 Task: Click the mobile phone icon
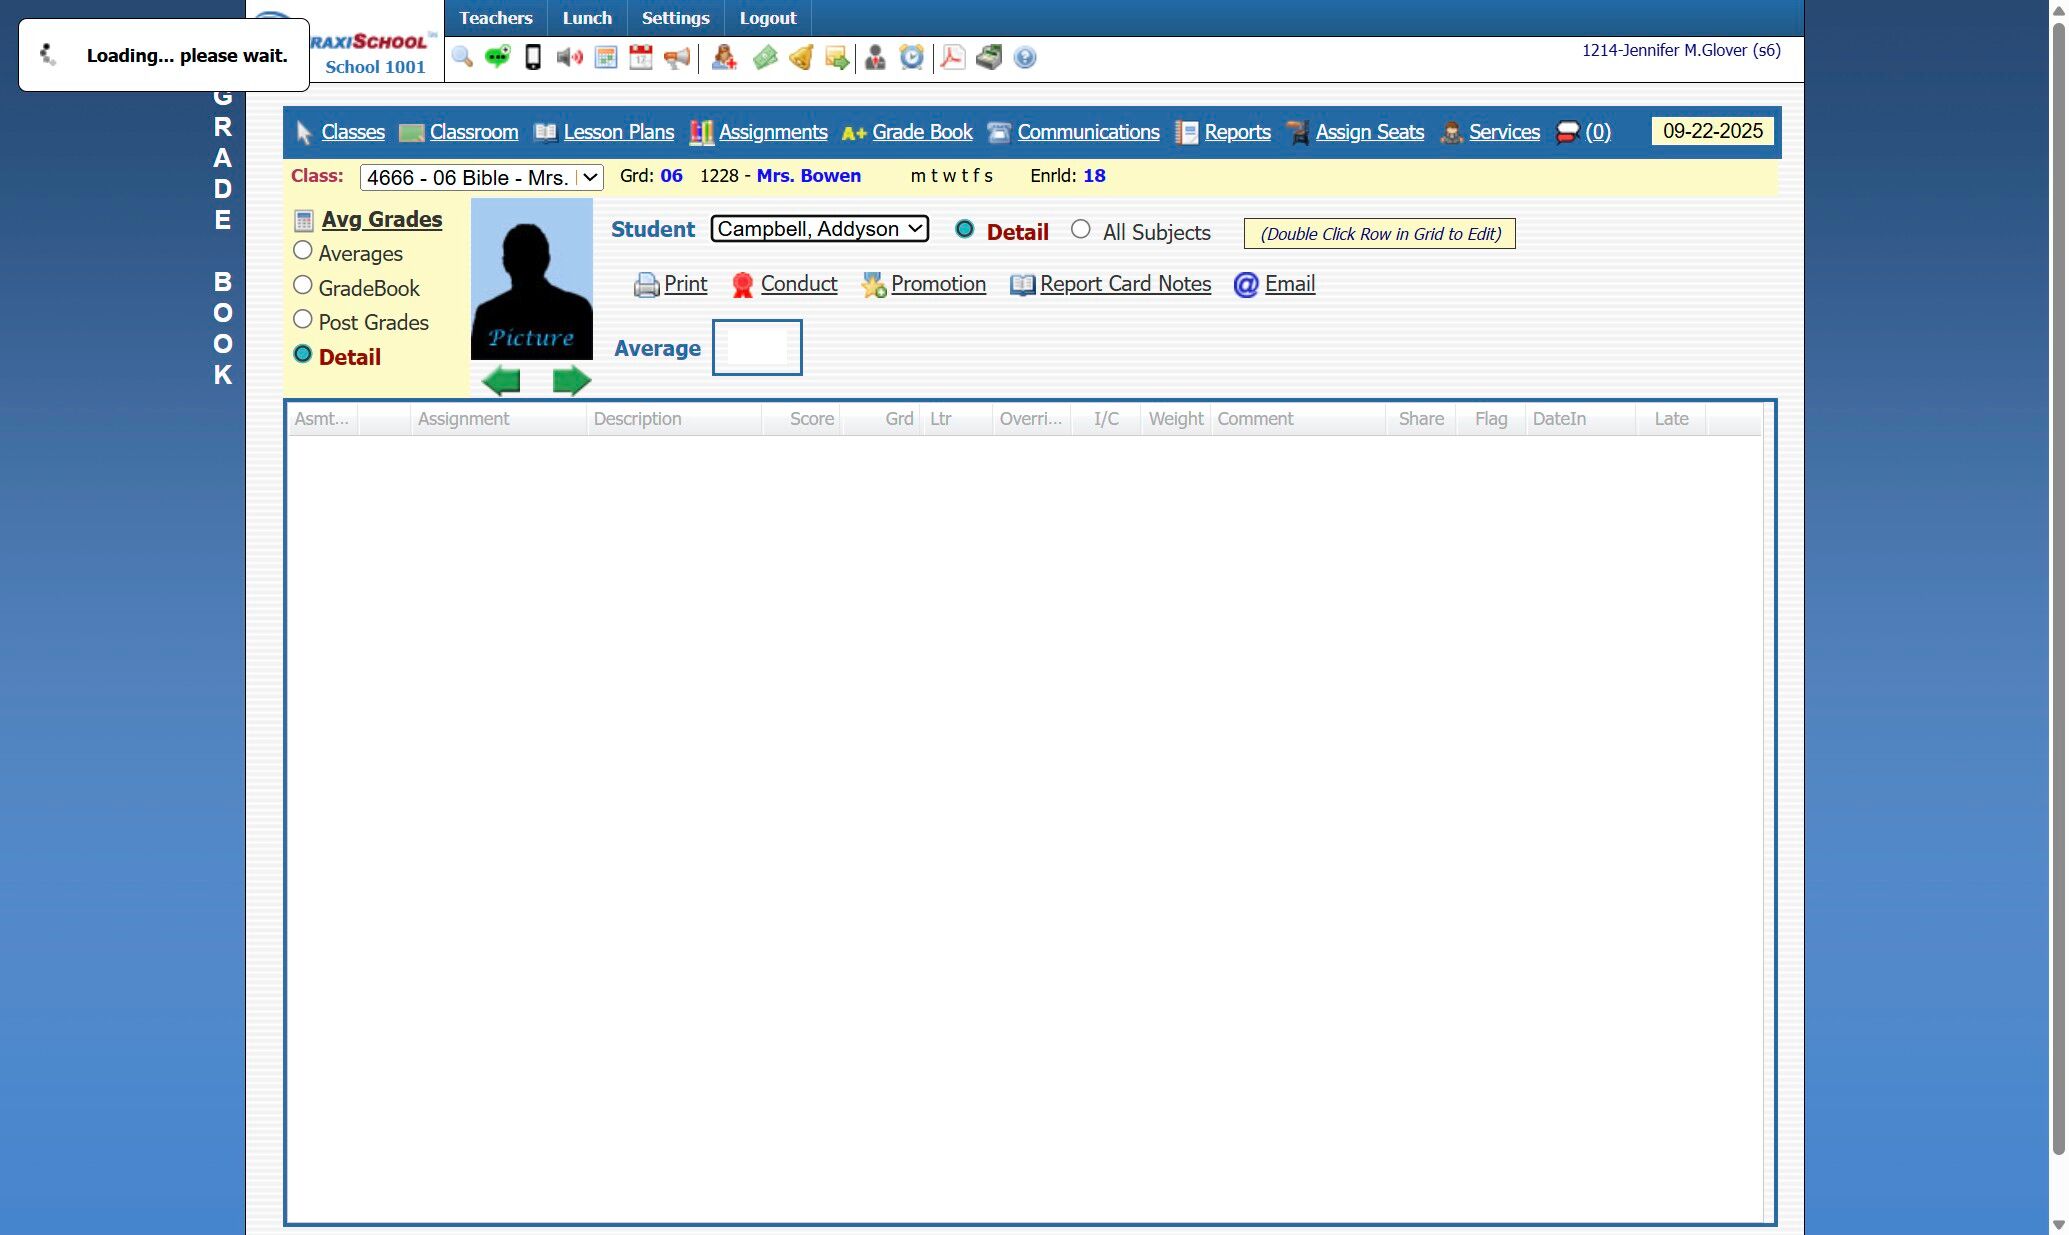tap(533, 57)
